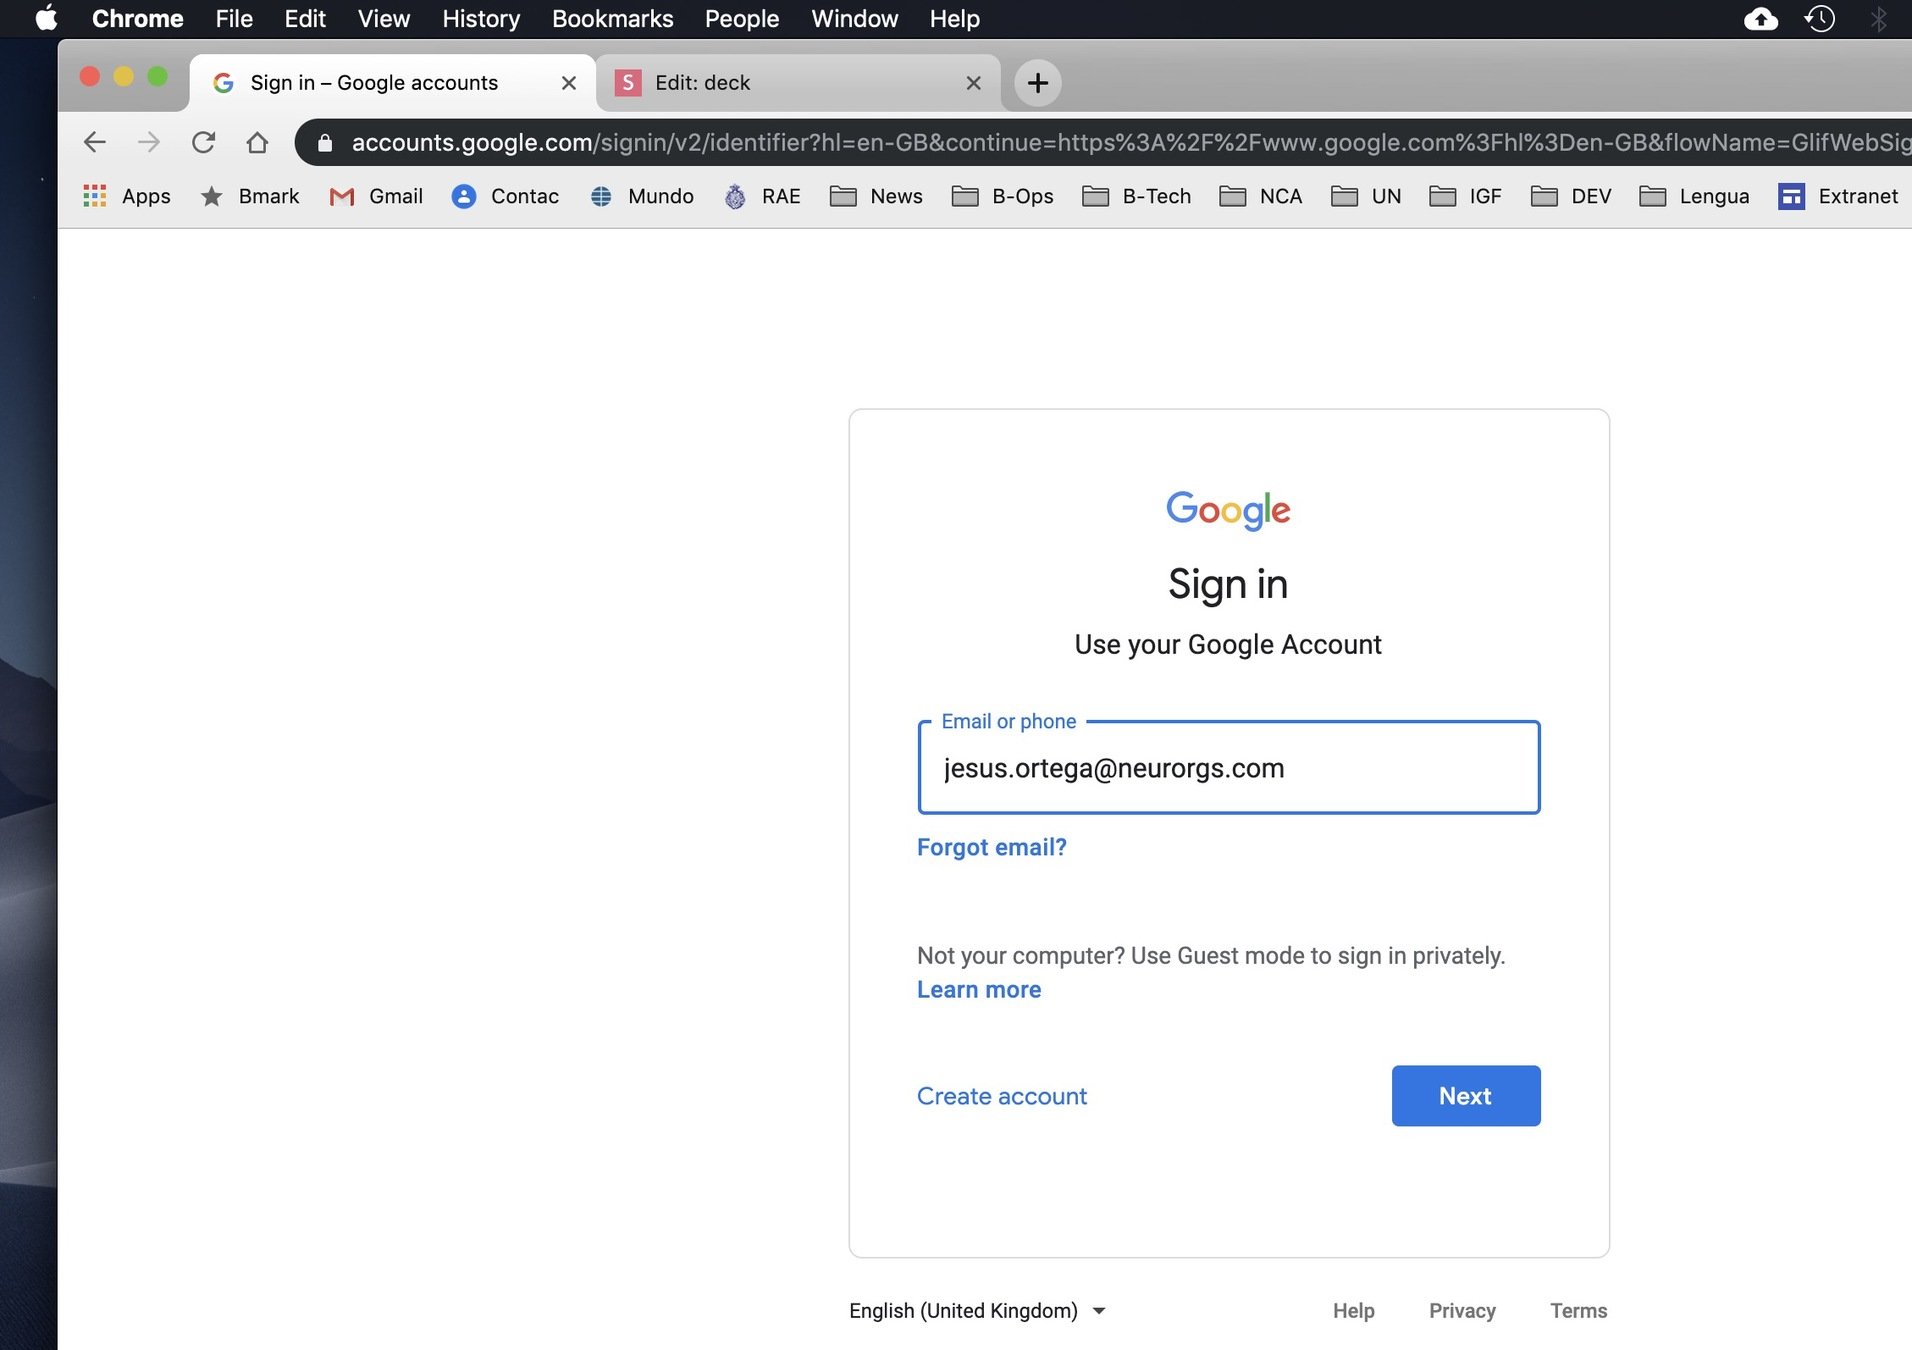Open the People menu
The height and width of the screenshot is (1350, 1912).
coord(741,19)
